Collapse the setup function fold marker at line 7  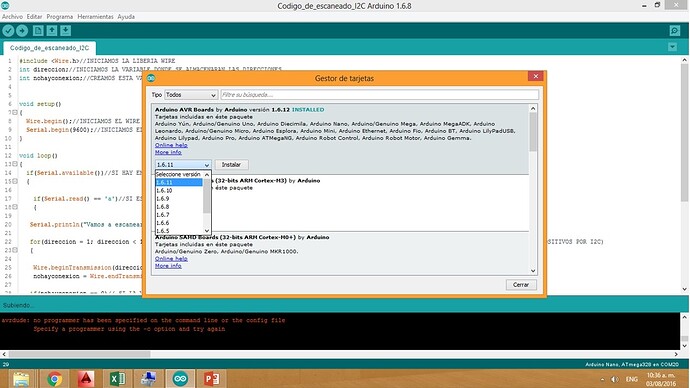[x=15, y=113]
